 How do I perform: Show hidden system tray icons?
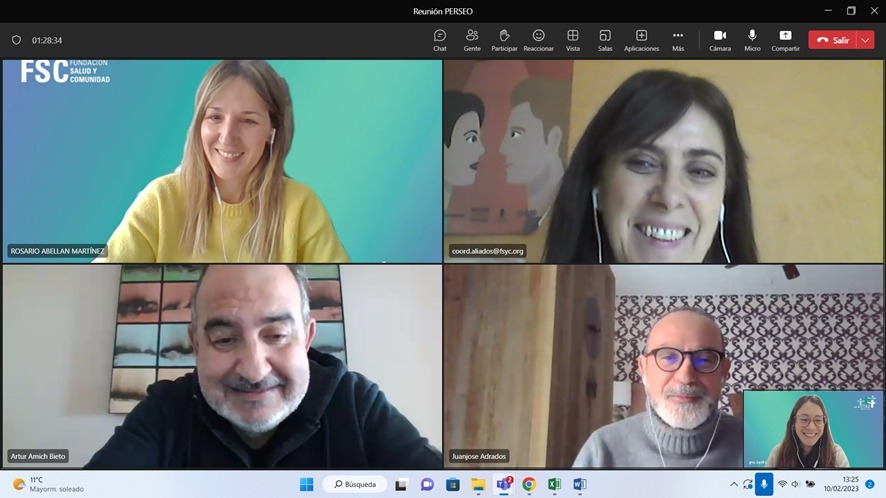(x=733, y=484)
